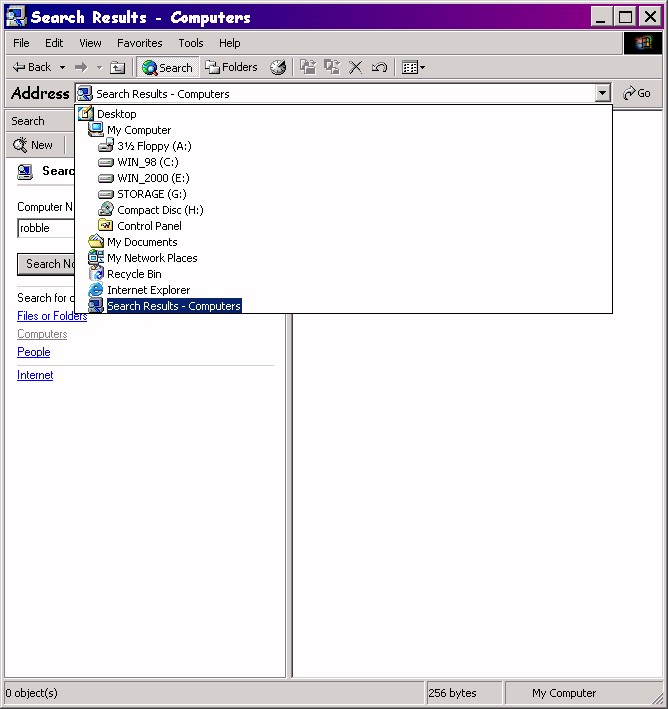Viewport: 668px width, 709px height.
Task: Click the Delete X toolbar icon
Action: [x=355, y=67]
